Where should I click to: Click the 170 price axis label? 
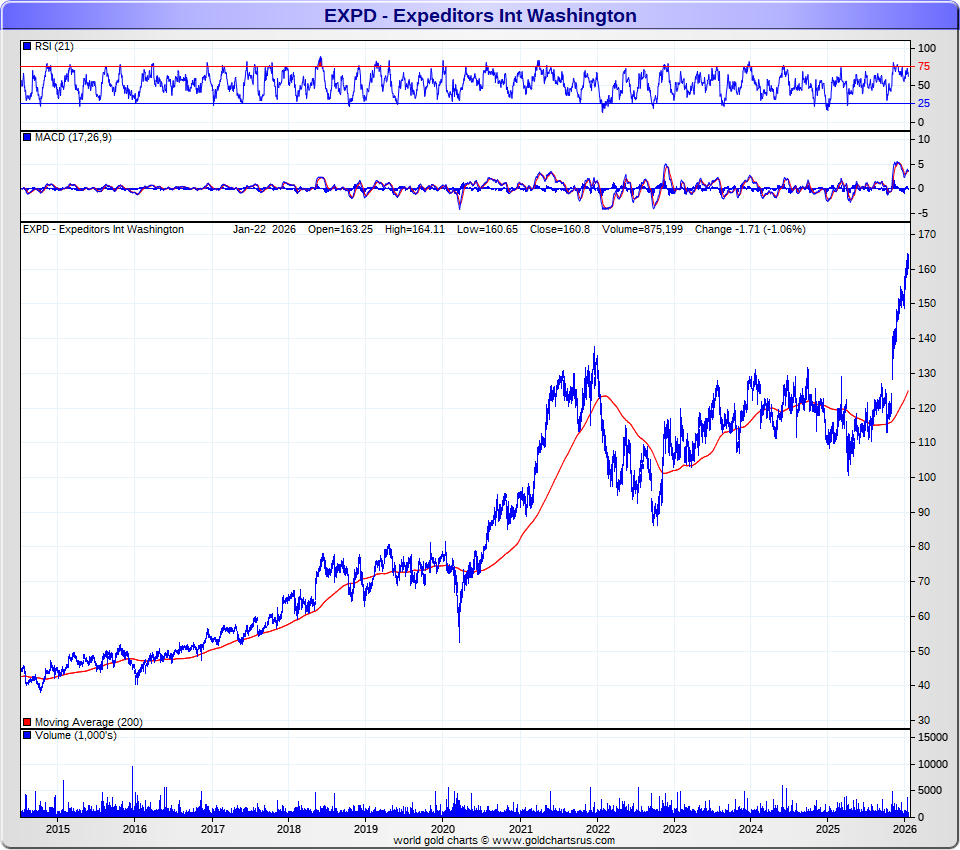[x=926, y=235]
